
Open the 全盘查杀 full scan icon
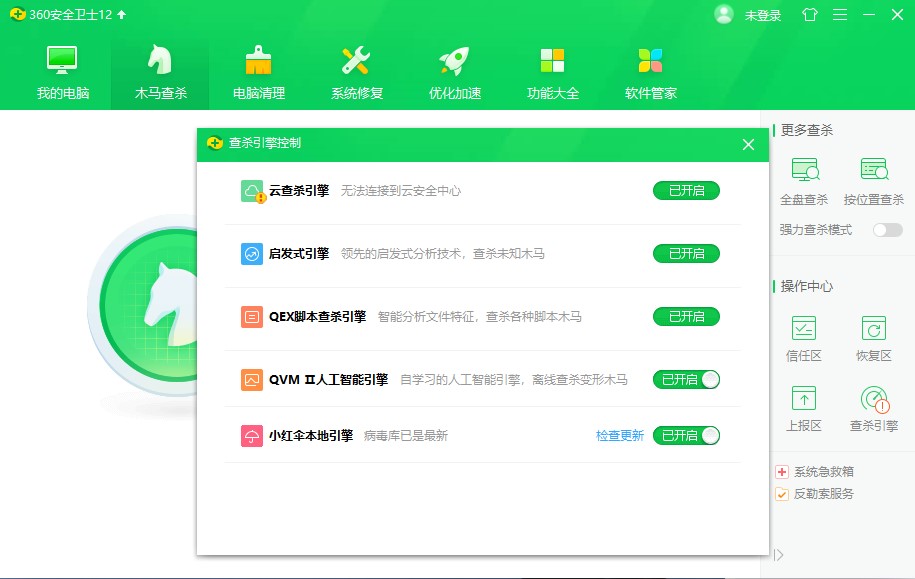pos(804,170)
